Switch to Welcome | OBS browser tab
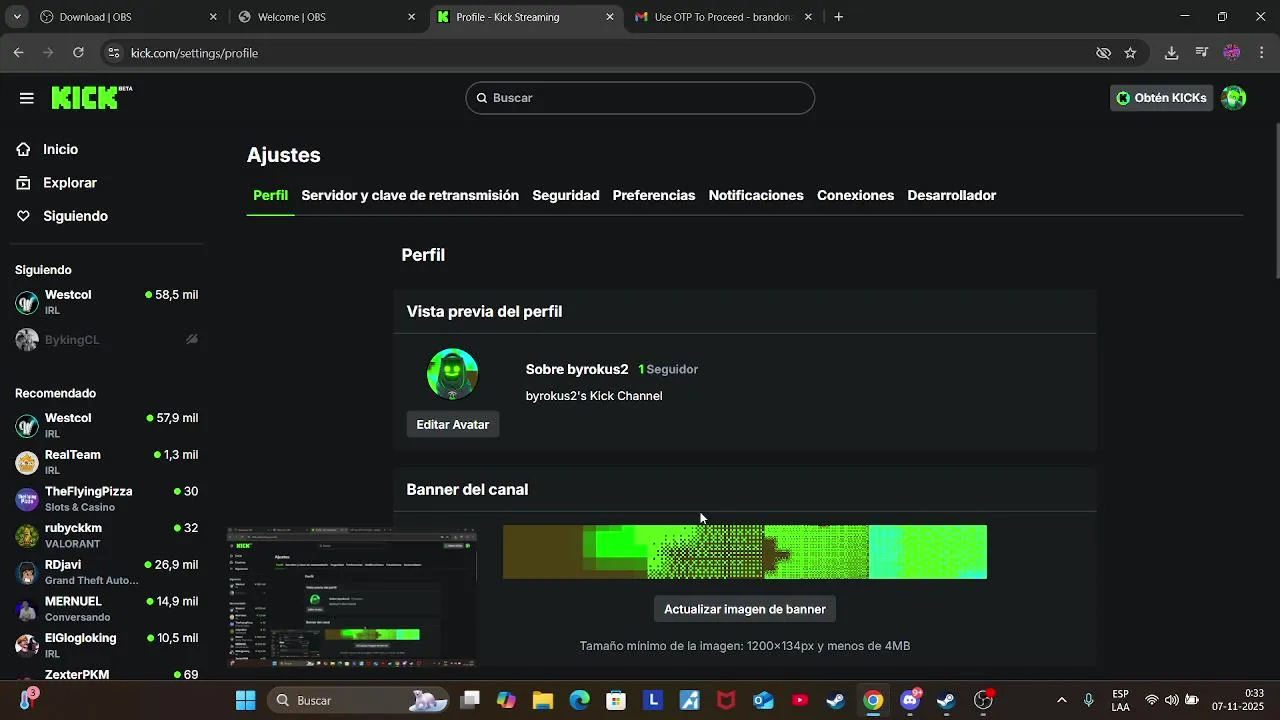Image resolution: width=1280 pixels, height=720 pixels. [x=325, y=17]
